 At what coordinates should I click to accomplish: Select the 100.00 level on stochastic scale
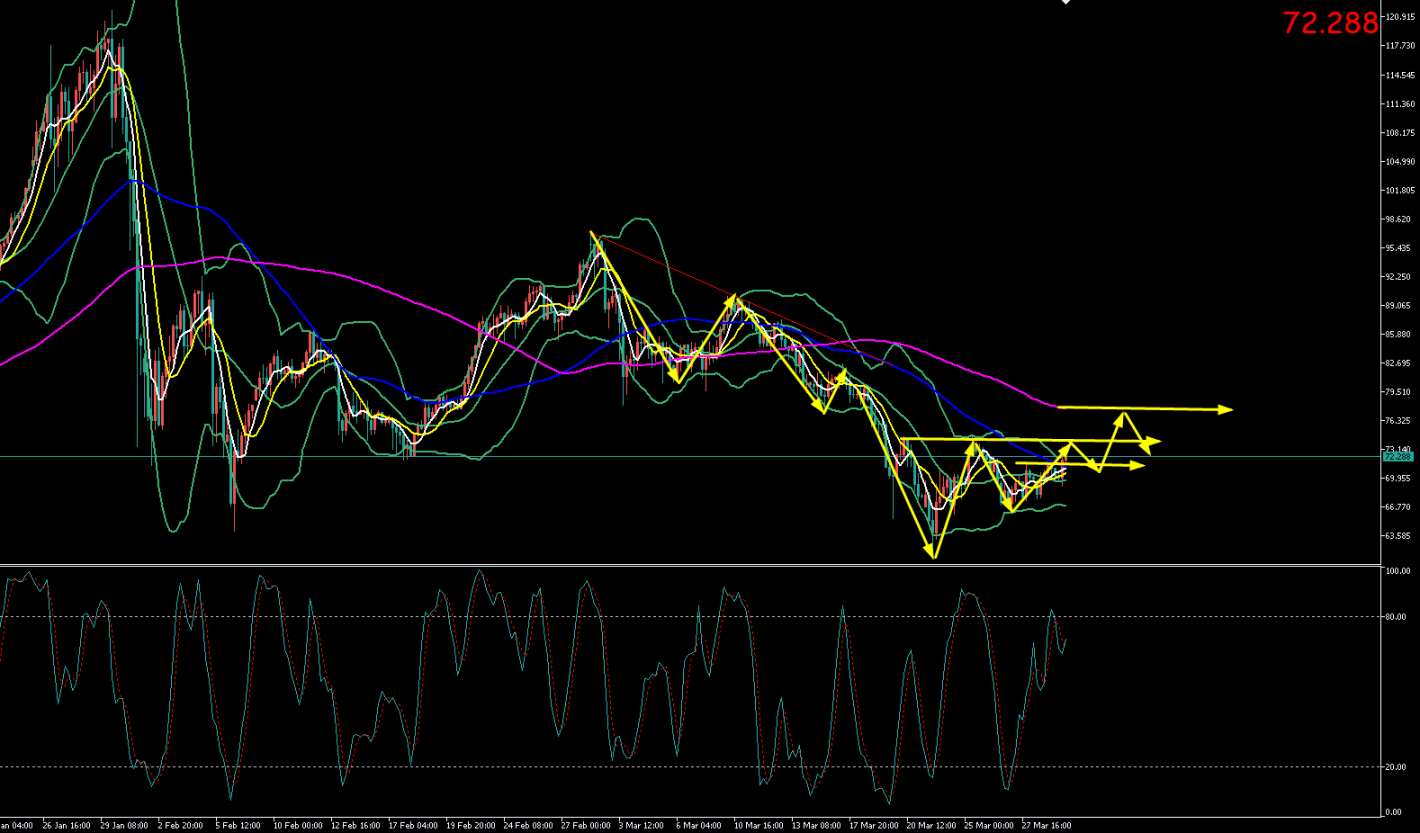tap(1398, 571)
